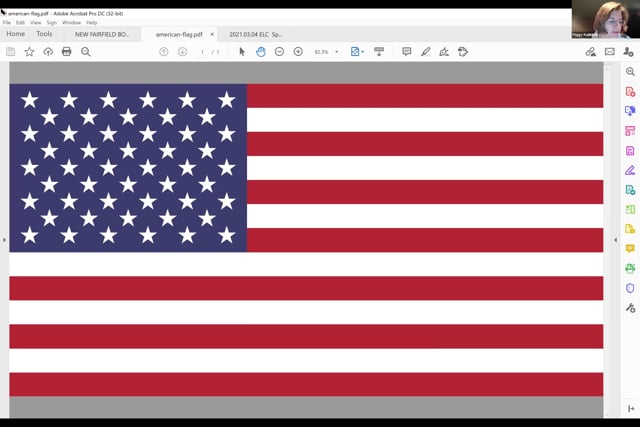The width and height of the screenshot is (640, 427).
Task: Print the document with printer icon
Action: (x=67, y=52)
